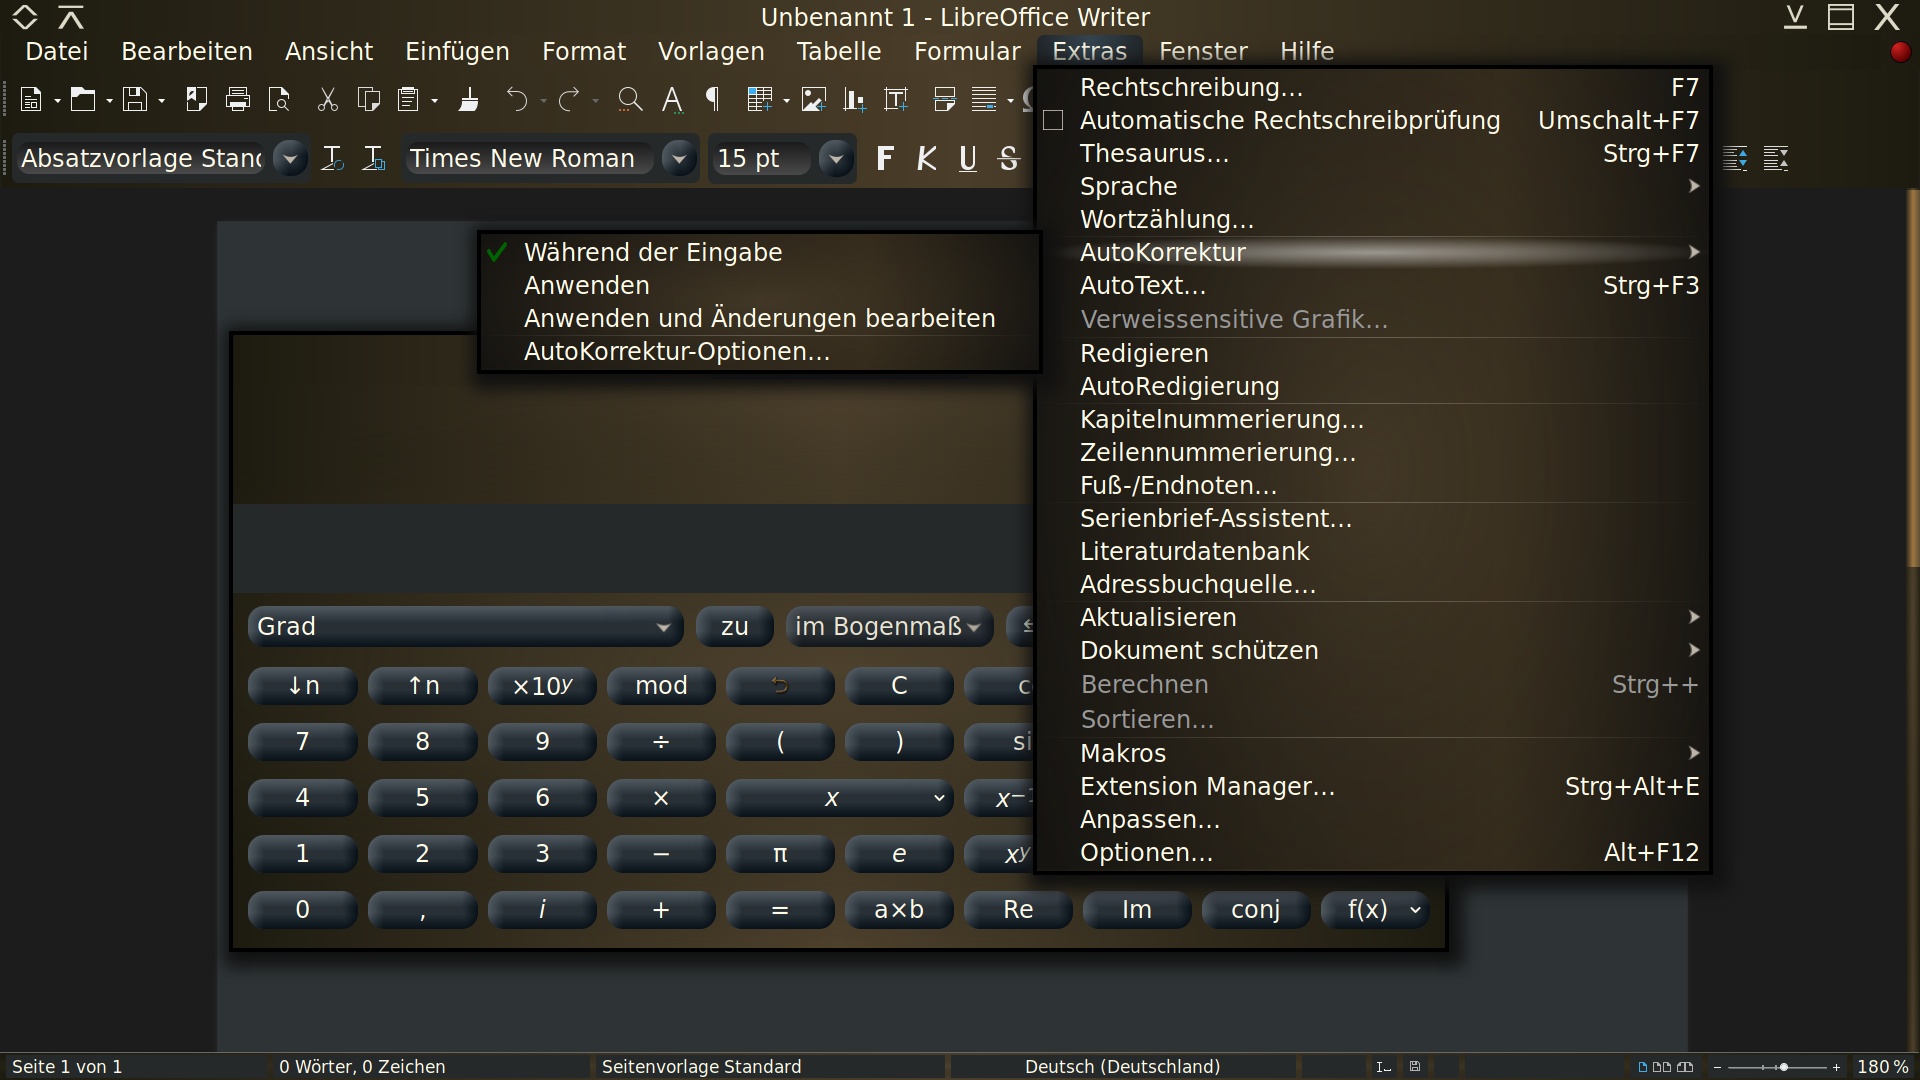Click the Copy icon in toolbar

(x=369, y=99)
